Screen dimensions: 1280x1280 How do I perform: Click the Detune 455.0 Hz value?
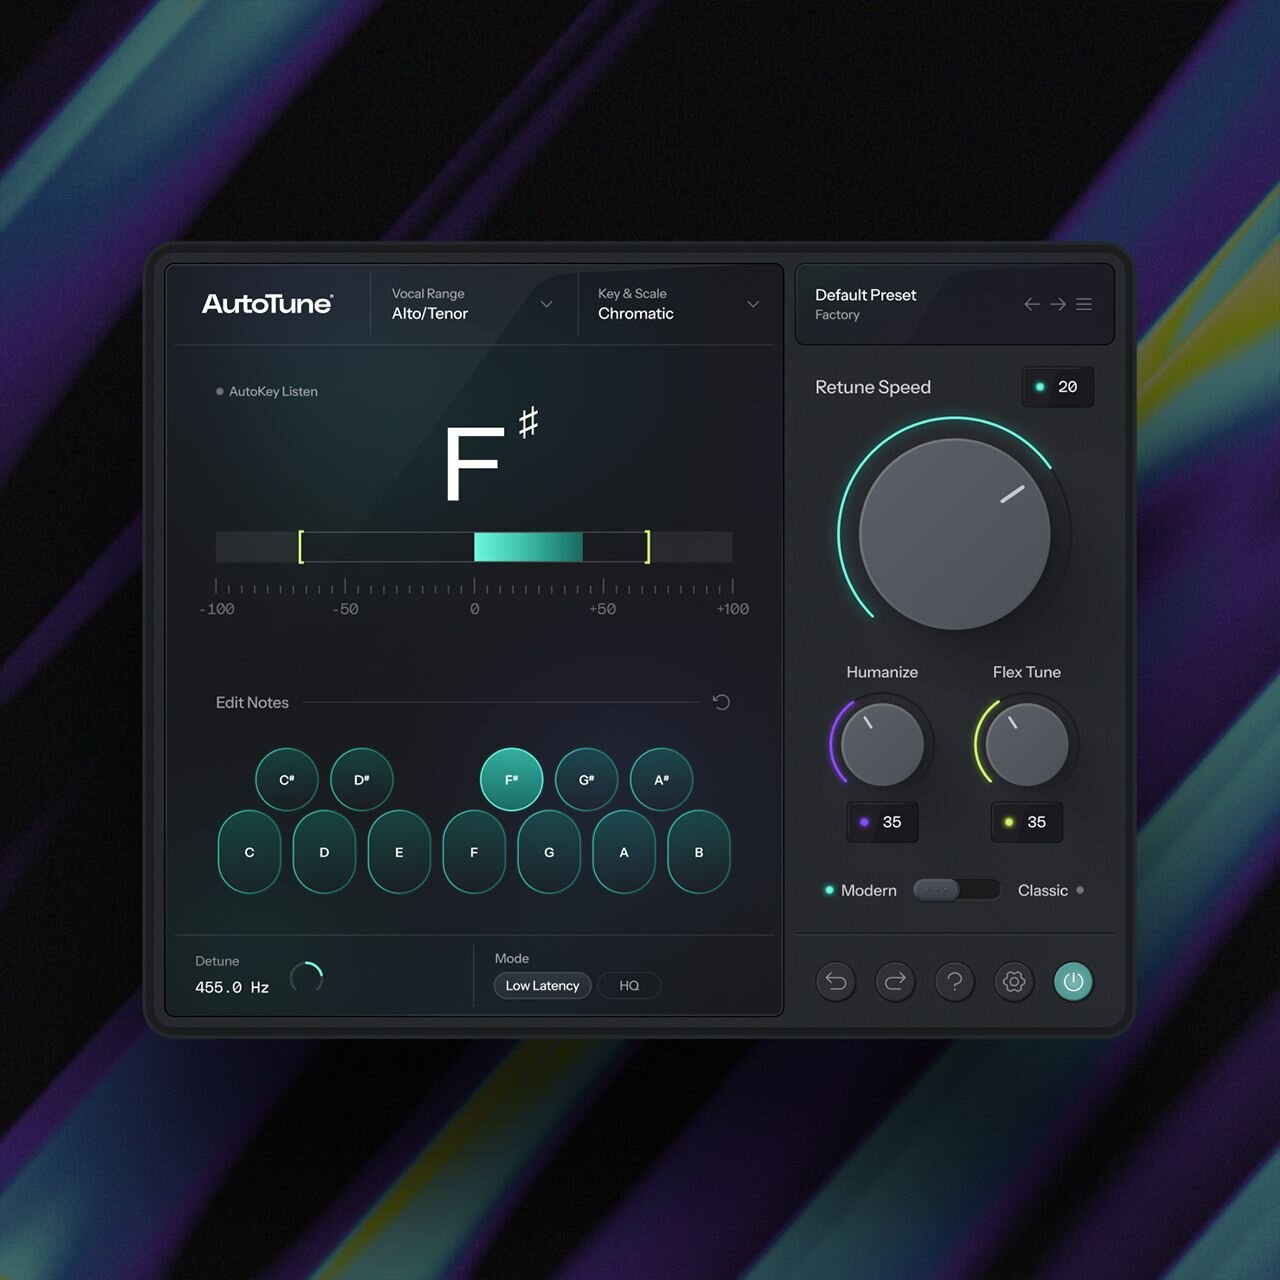232,987
